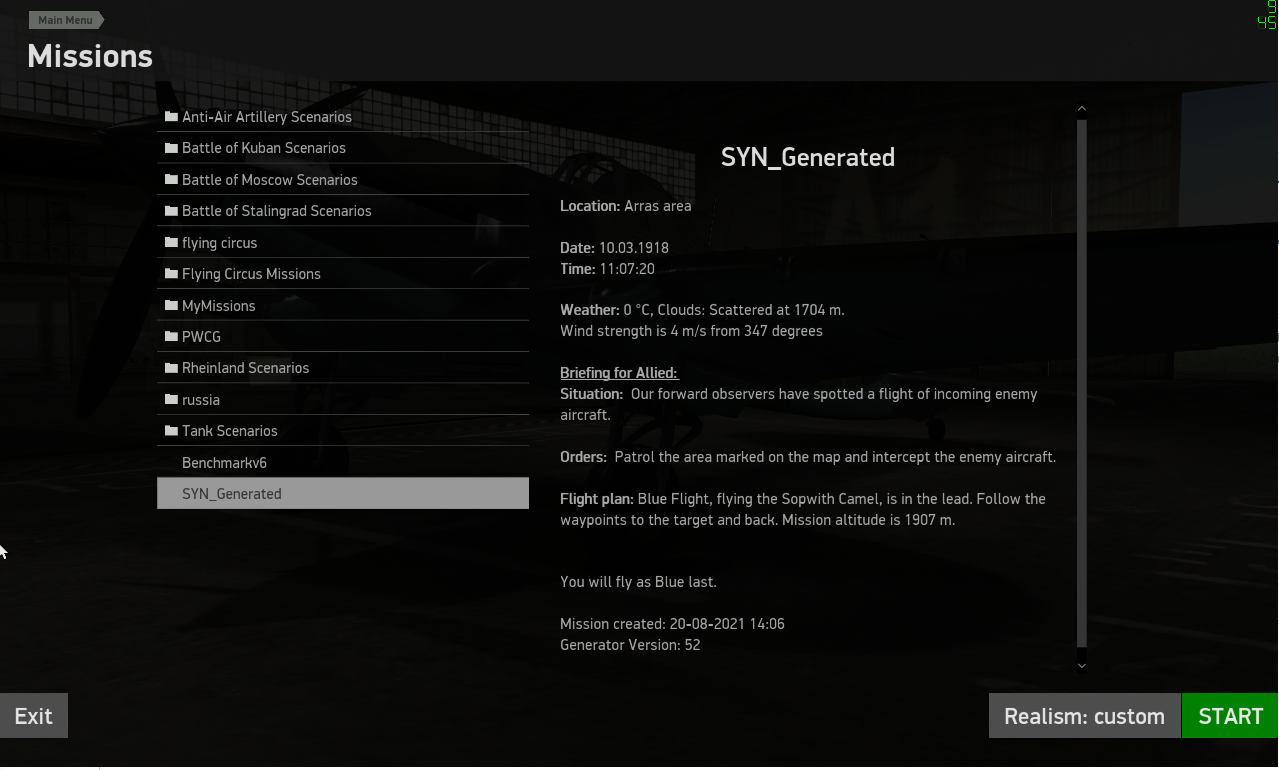Screen dimensions: 1279x770
Task: Click the russia folder icon
Action: [x=171, y=399]
